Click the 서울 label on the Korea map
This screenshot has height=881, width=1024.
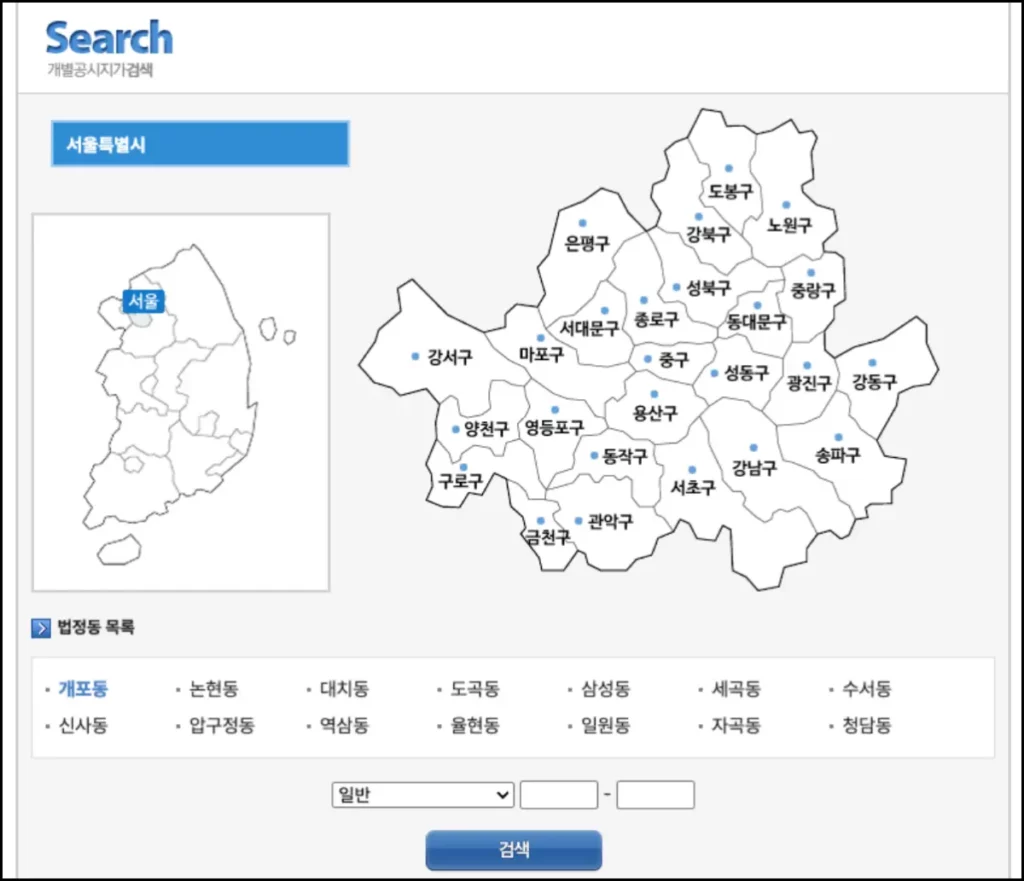tap(143, 301)
